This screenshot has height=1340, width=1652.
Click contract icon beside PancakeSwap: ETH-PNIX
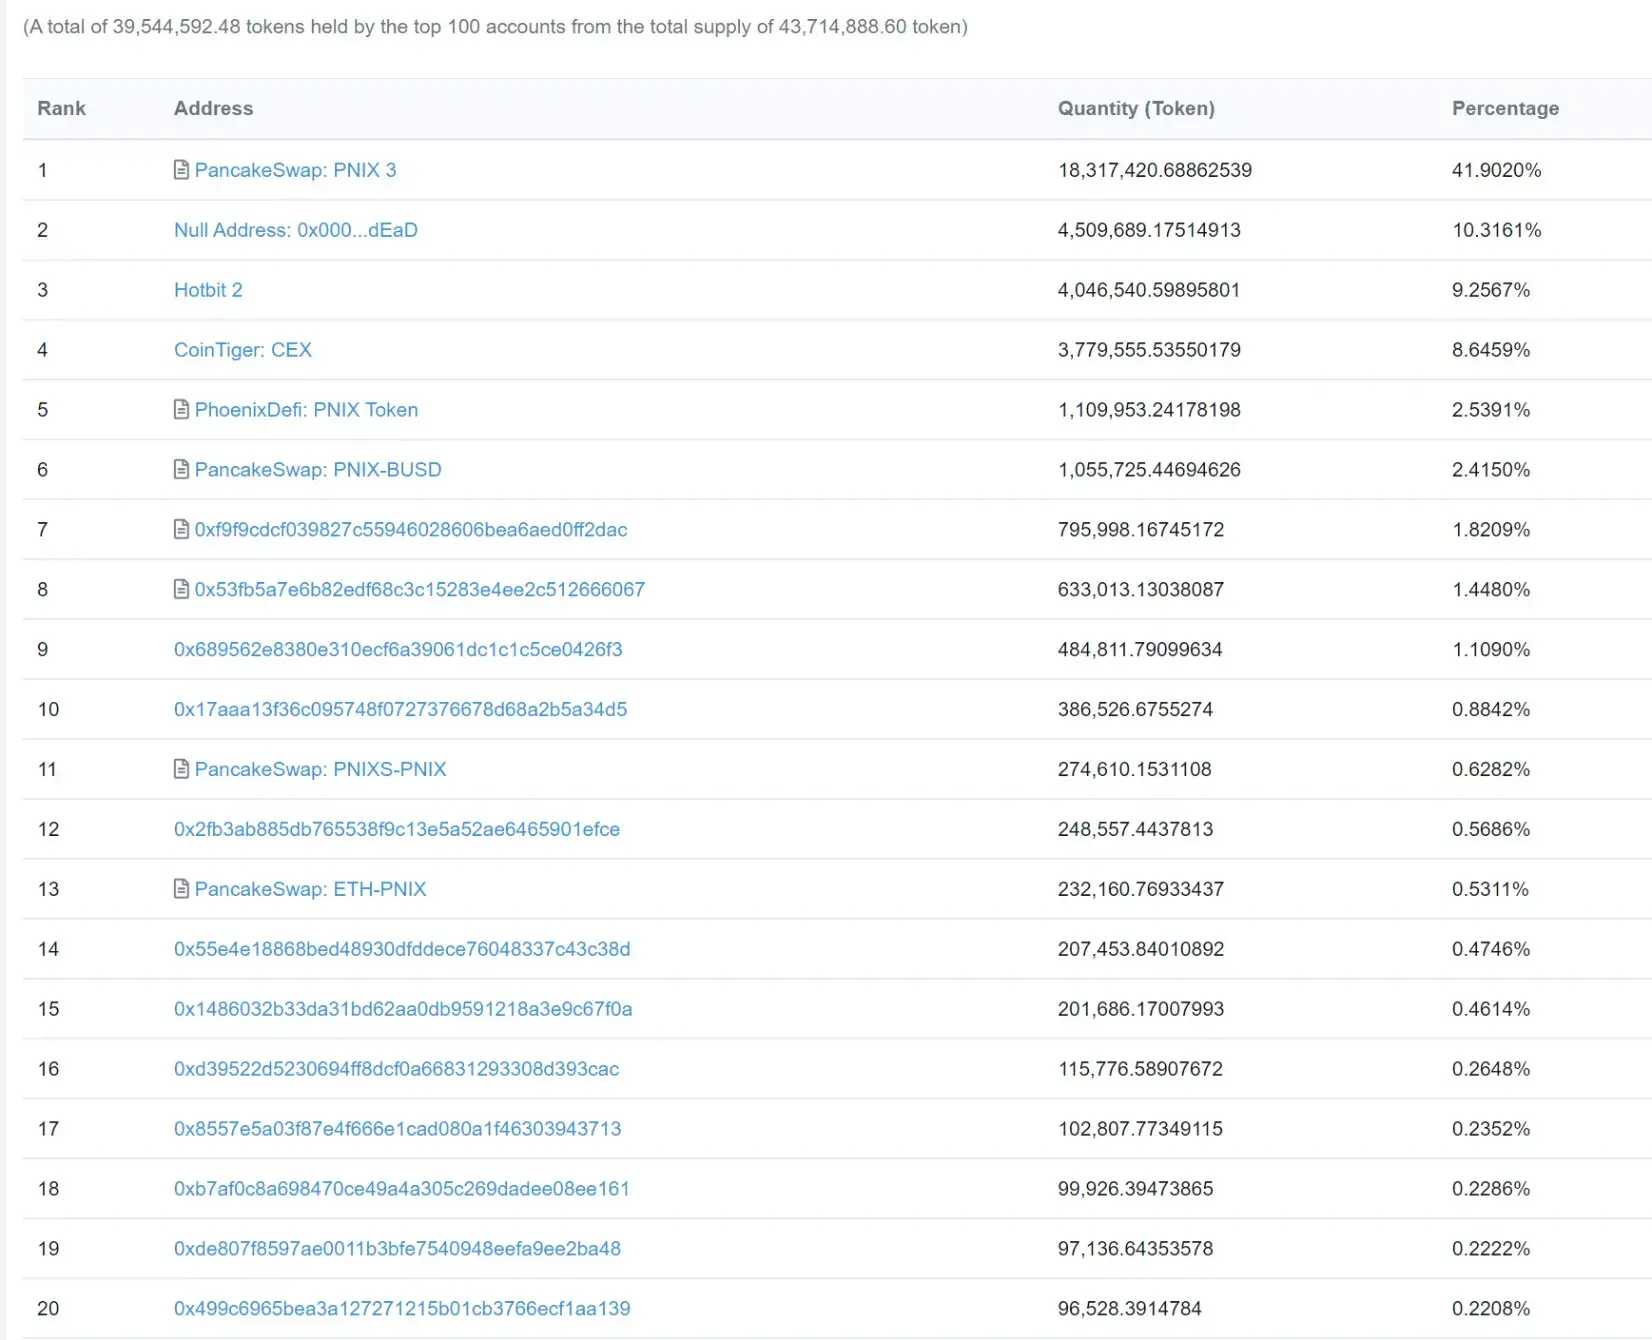pyautogui.click(x=181, y=890)
